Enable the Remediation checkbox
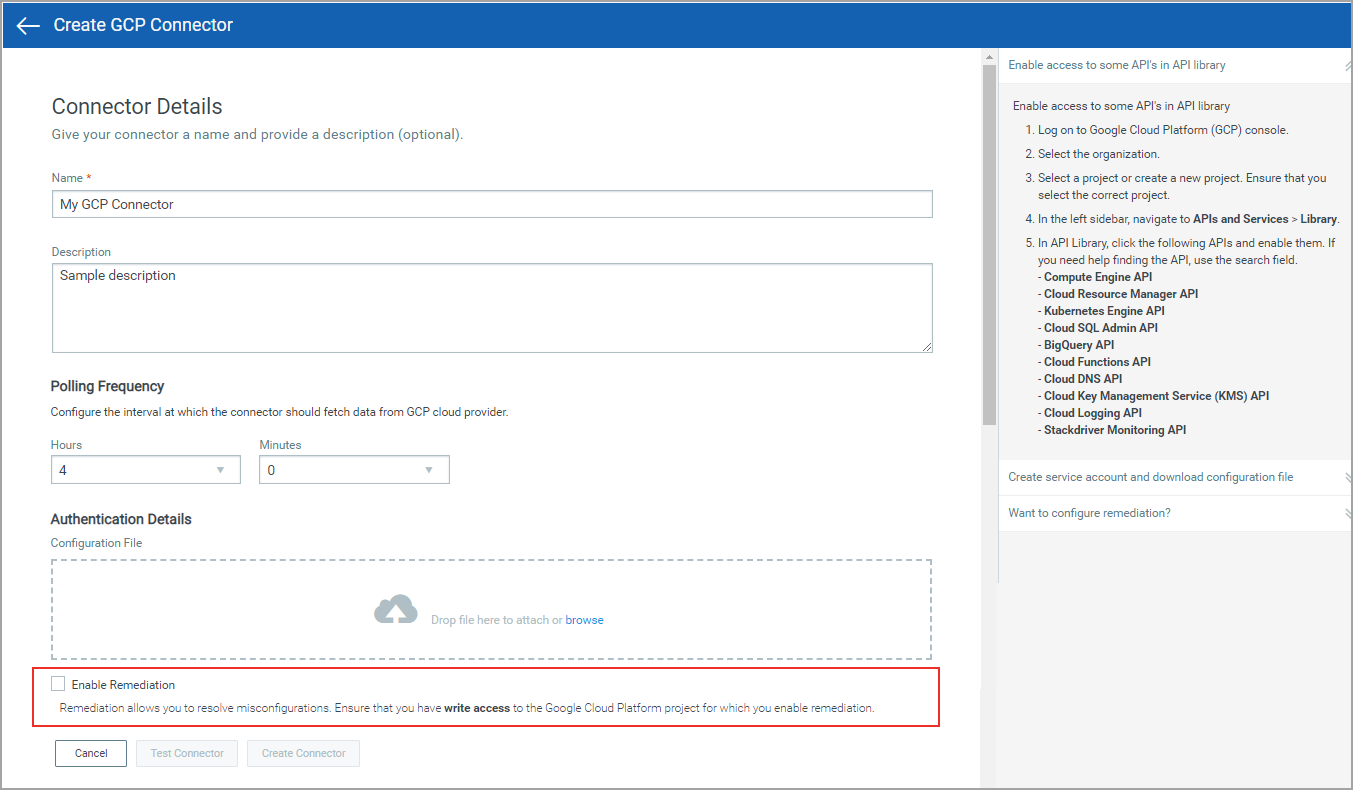This screenshot has height=790, width=1353. [57, 683]
